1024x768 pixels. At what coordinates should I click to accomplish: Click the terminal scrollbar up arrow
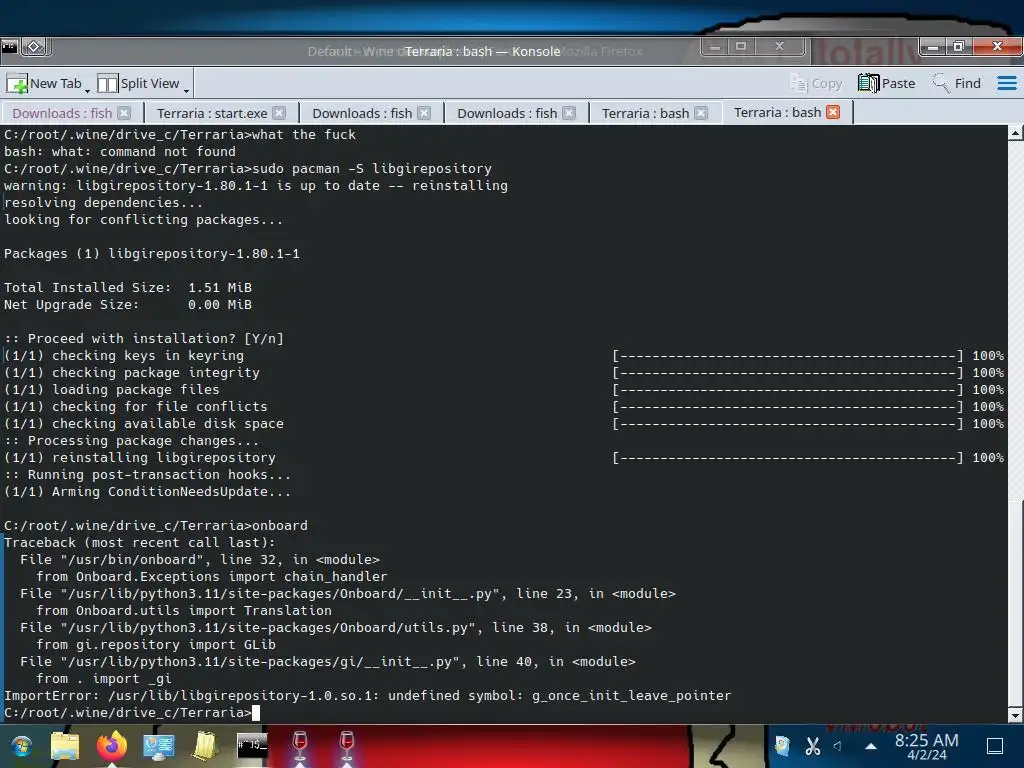[1016, 133]
